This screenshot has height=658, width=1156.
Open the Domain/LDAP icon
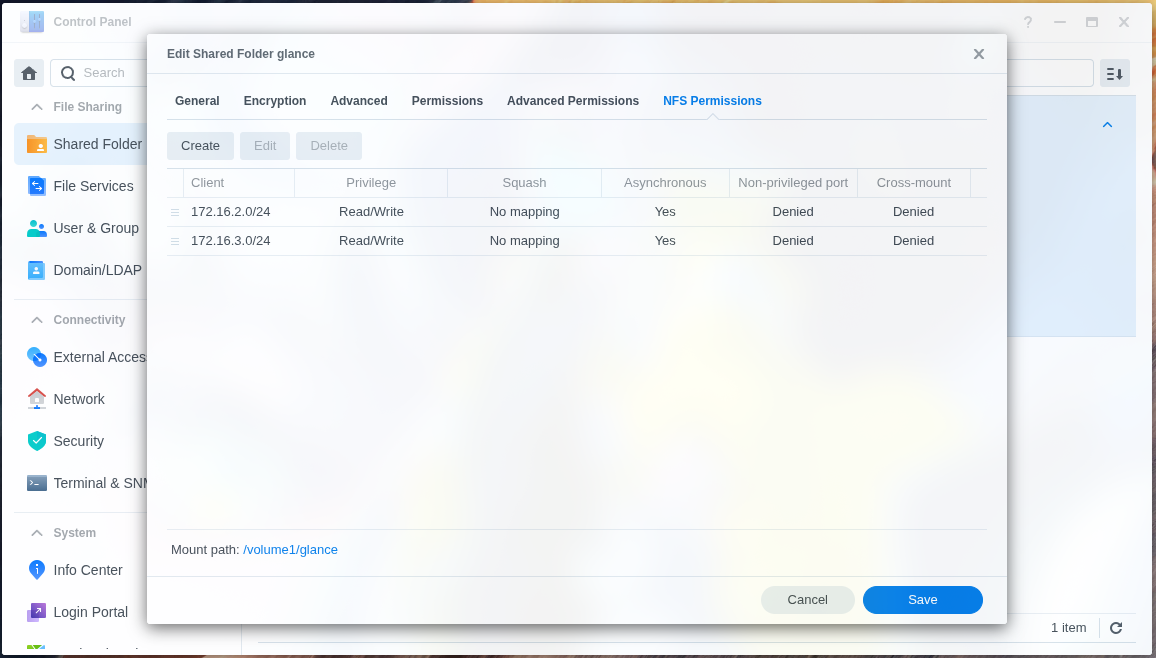pyautogui.click(x=36, y=270)
